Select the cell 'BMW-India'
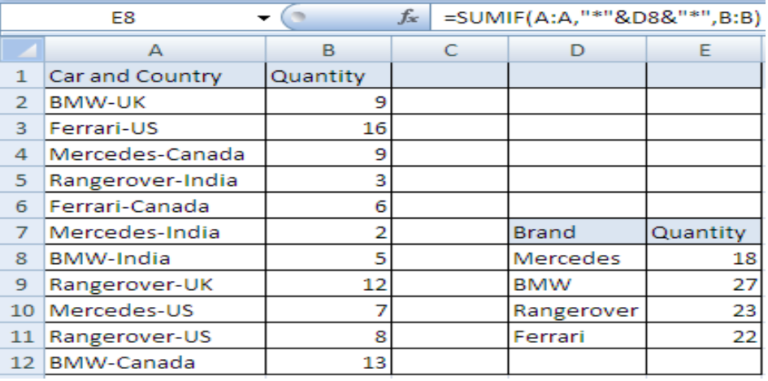Image resolution: width=768 pixels, height=381 pixels. [155, 258]
